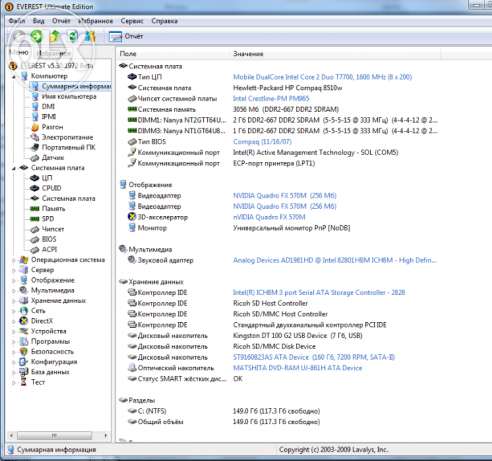Click the Mobile DualCore Intel Core 2 Duo link

pos(322,77)
